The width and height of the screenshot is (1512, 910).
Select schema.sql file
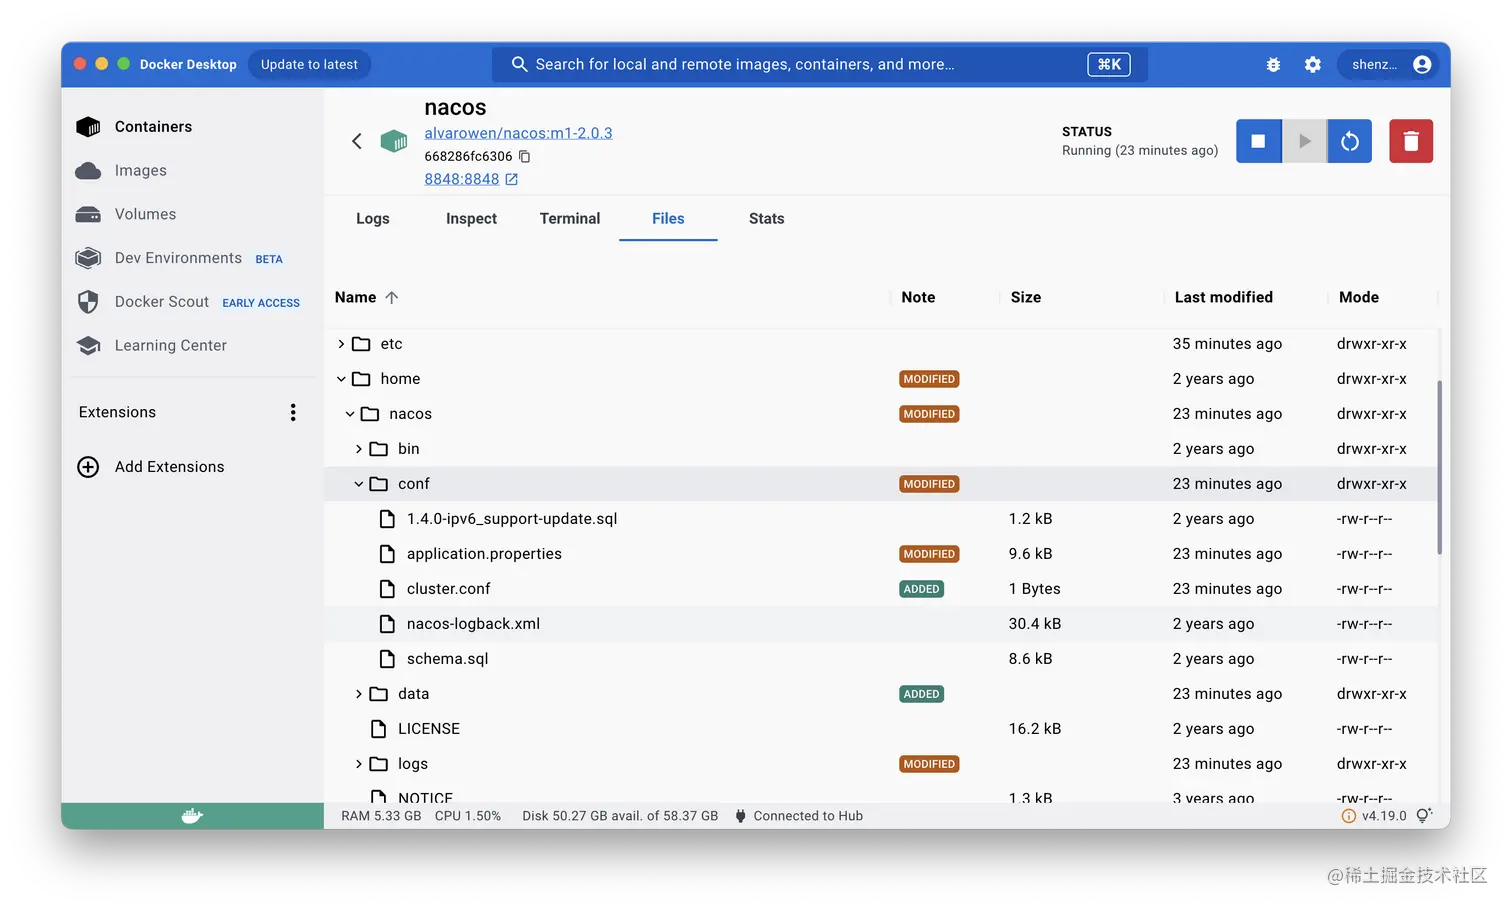point(448,659)
